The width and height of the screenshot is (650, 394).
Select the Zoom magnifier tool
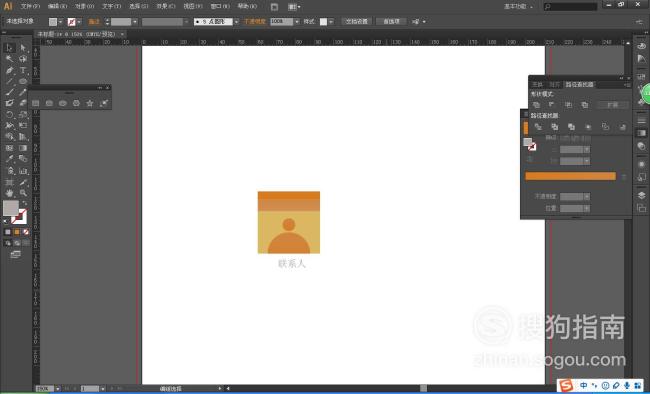click(23, 193)
